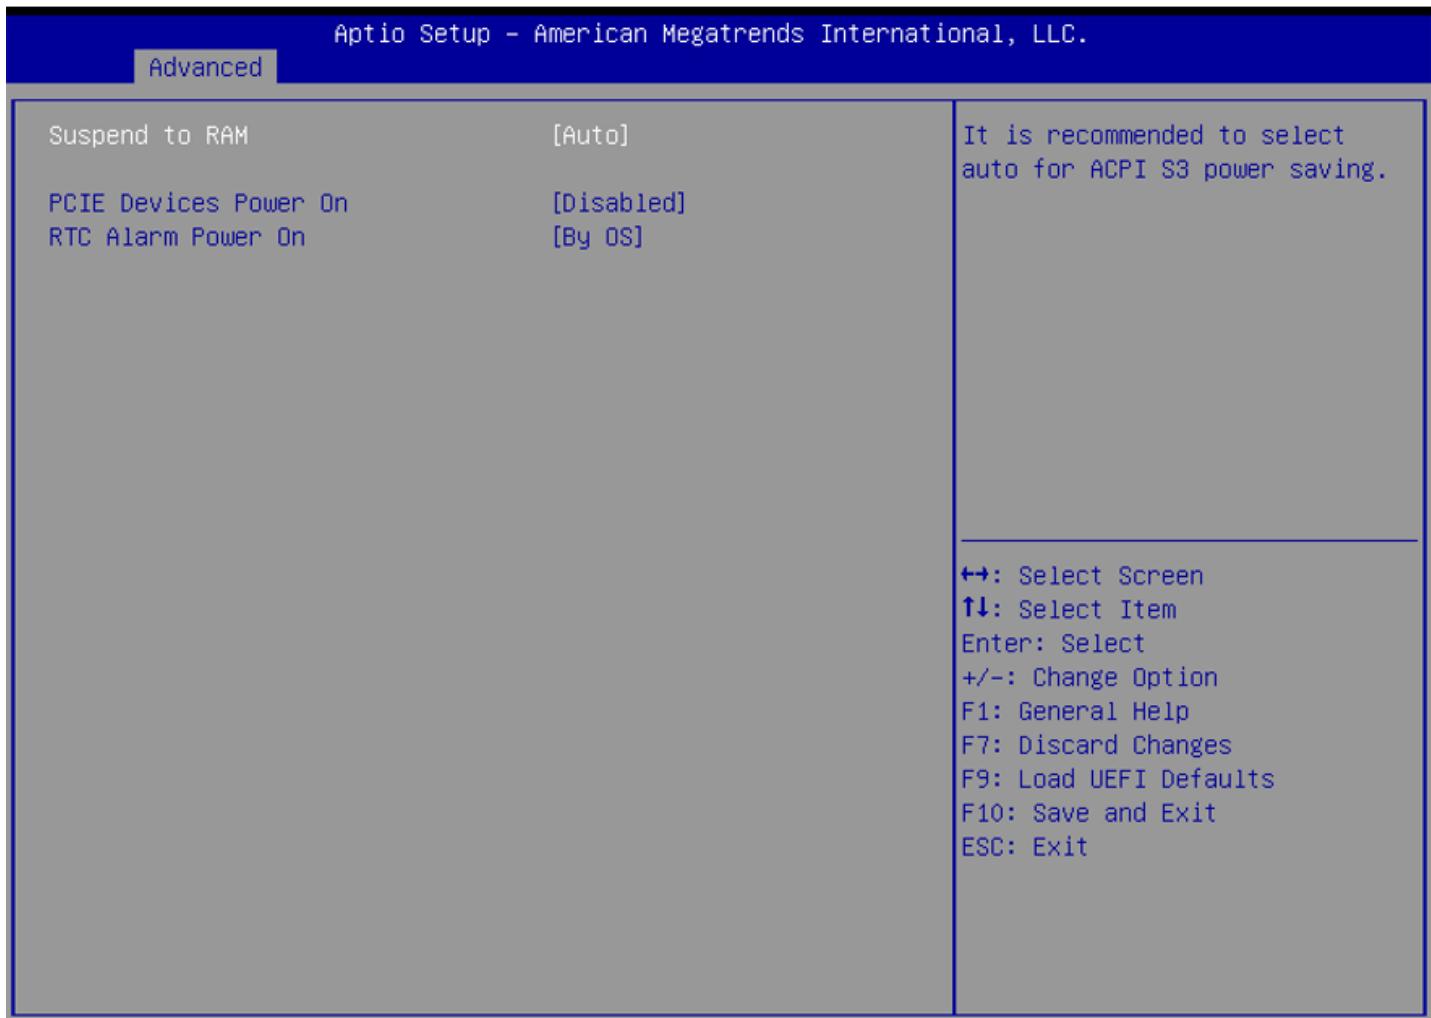
Task: Open the RTC Alarm By OS value
Action: [597, 237]
